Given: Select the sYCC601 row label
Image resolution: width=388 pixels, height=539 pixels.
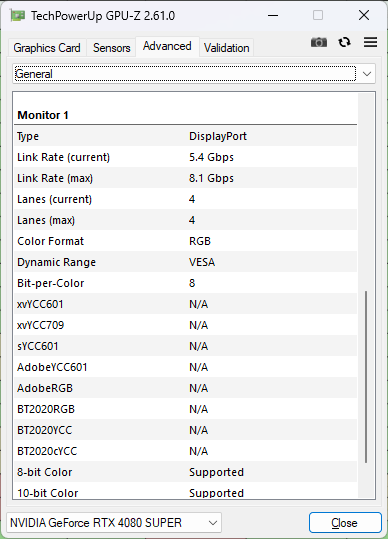Looking at the screenshot, I should pos(38,346).
